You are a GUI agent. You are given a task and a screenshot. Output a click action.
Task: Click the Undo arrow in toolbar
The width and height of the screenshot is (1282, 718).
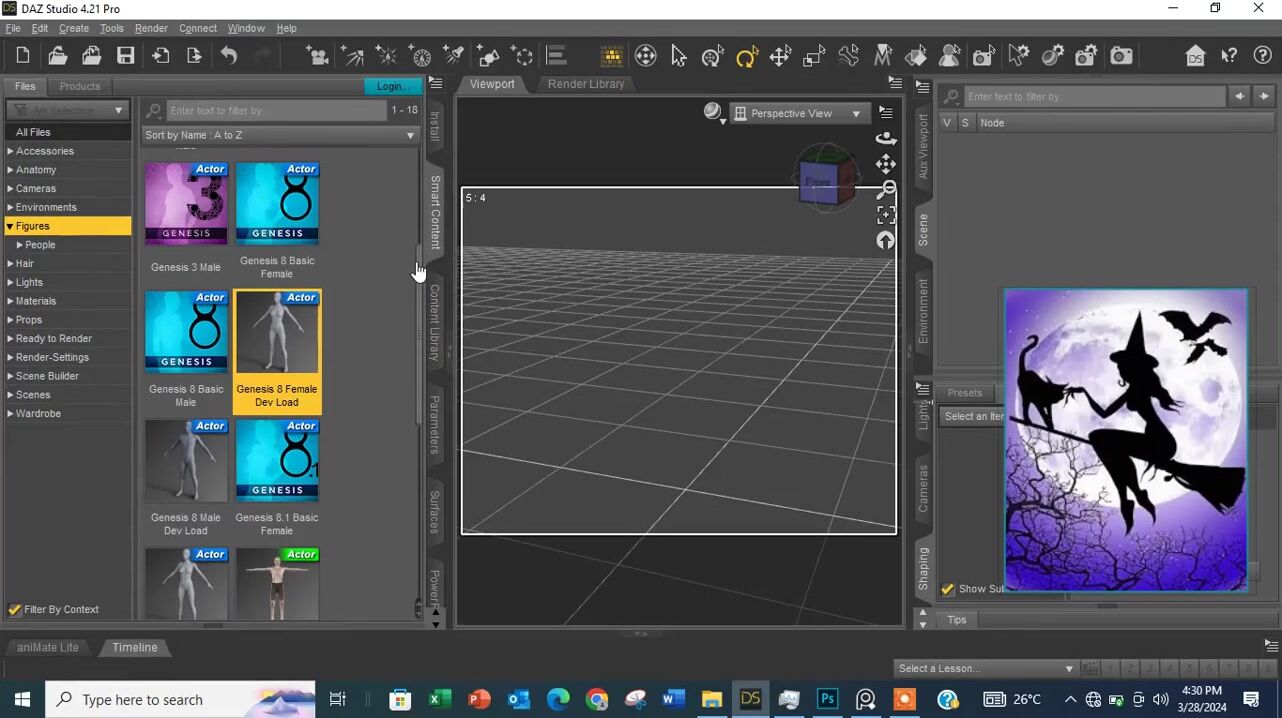coord(229,56)
